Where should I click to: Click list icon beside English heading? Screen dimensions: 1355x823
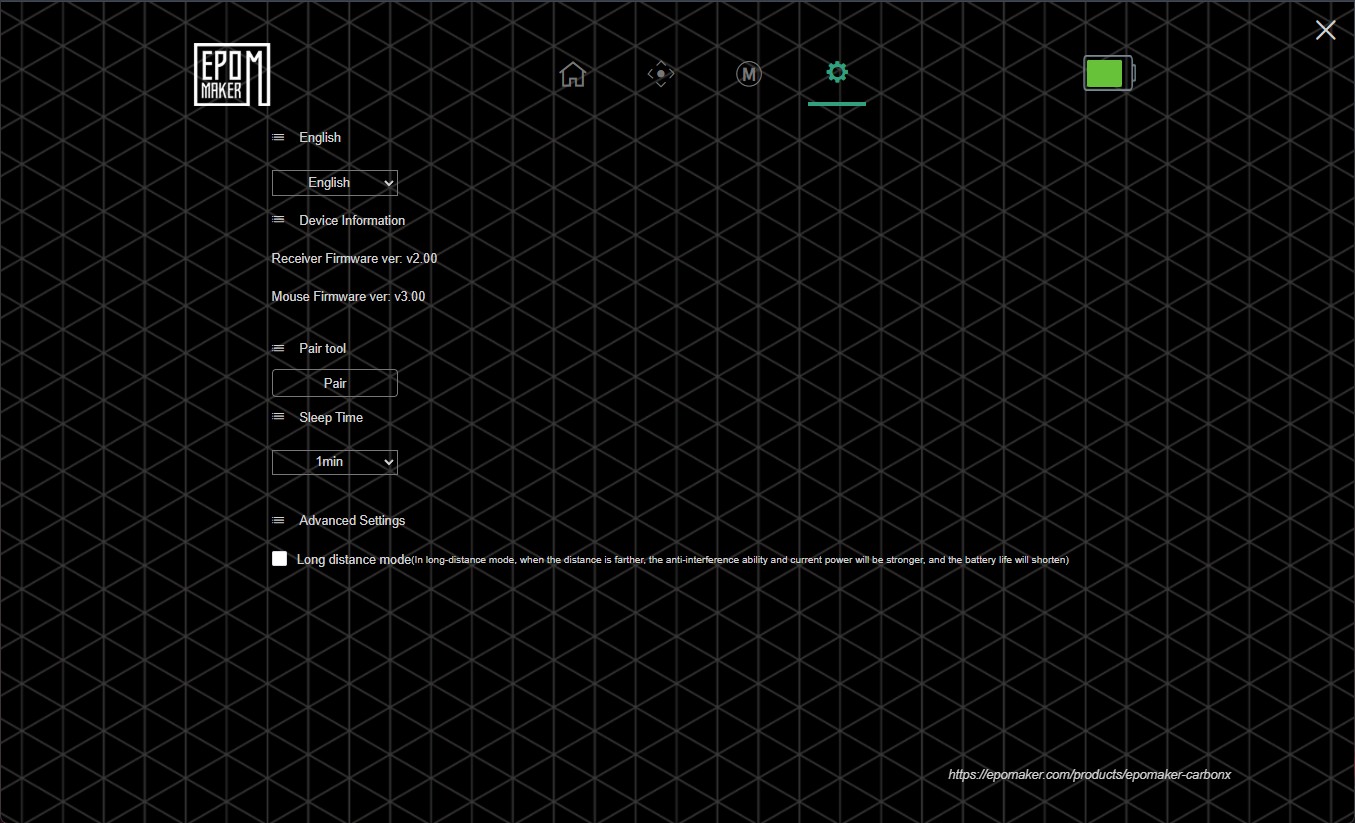[x=278, y=137]
